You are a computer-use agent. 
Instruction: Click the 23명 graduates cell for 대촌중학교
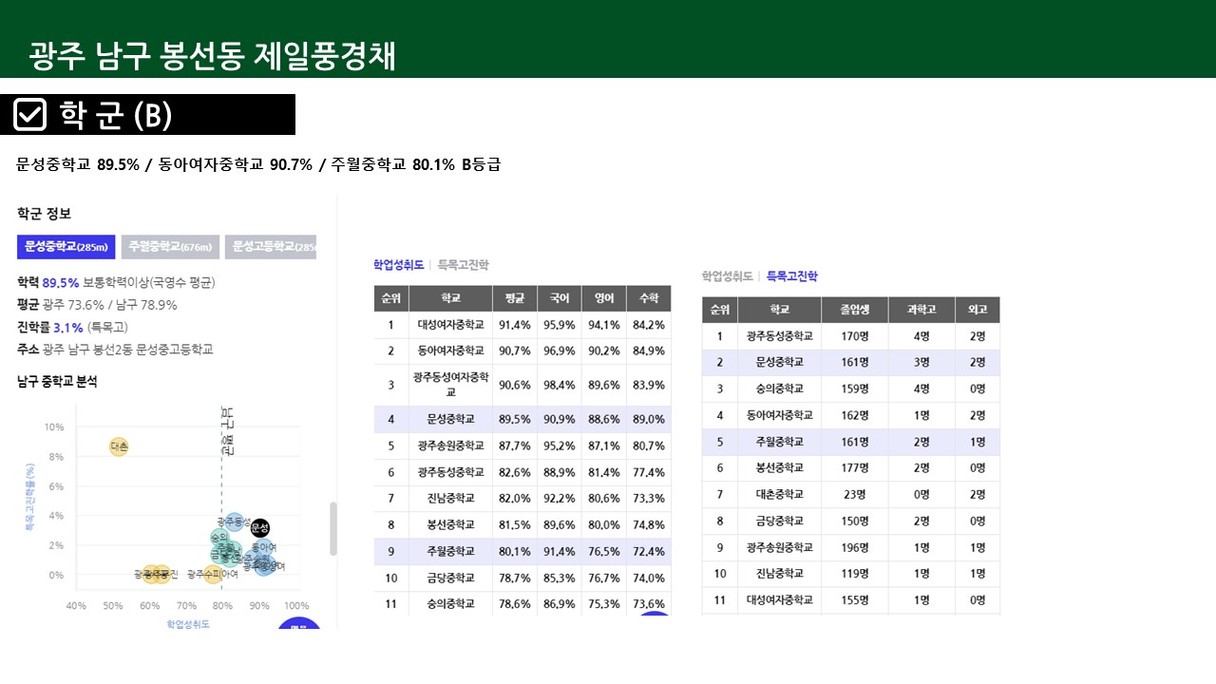pyautogui.click(x=855, y=495)
